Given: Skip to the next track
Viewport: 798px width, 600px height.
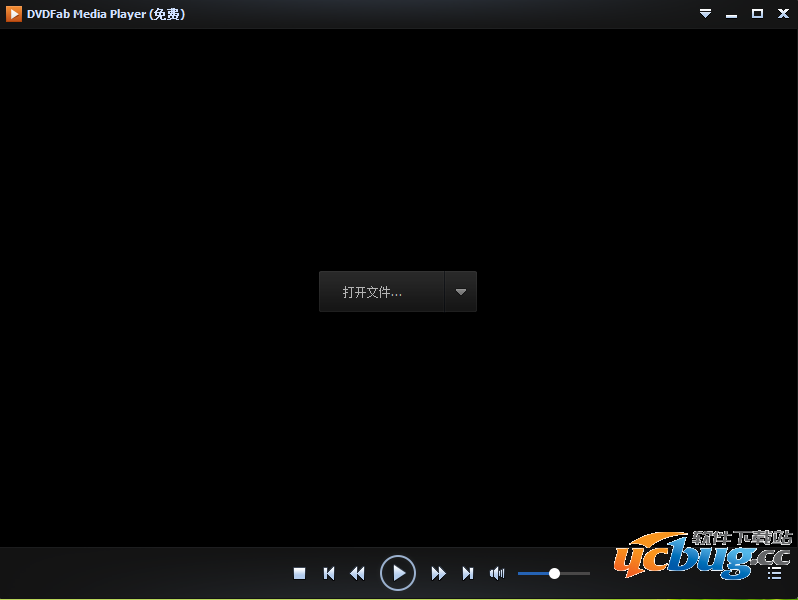Looking at the screenshot, I should pyautogui.click(x=467, y=573).
